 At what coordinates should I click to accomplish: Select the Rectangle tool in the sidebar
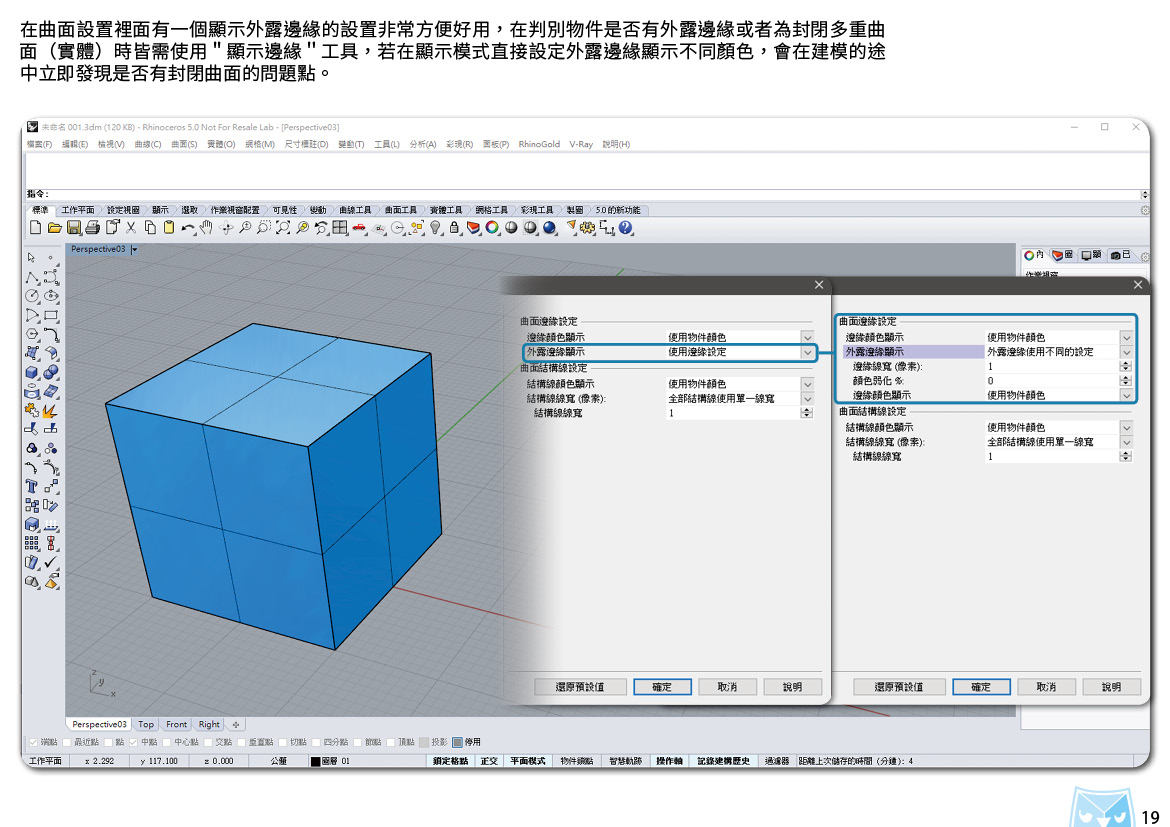point(51,316)
